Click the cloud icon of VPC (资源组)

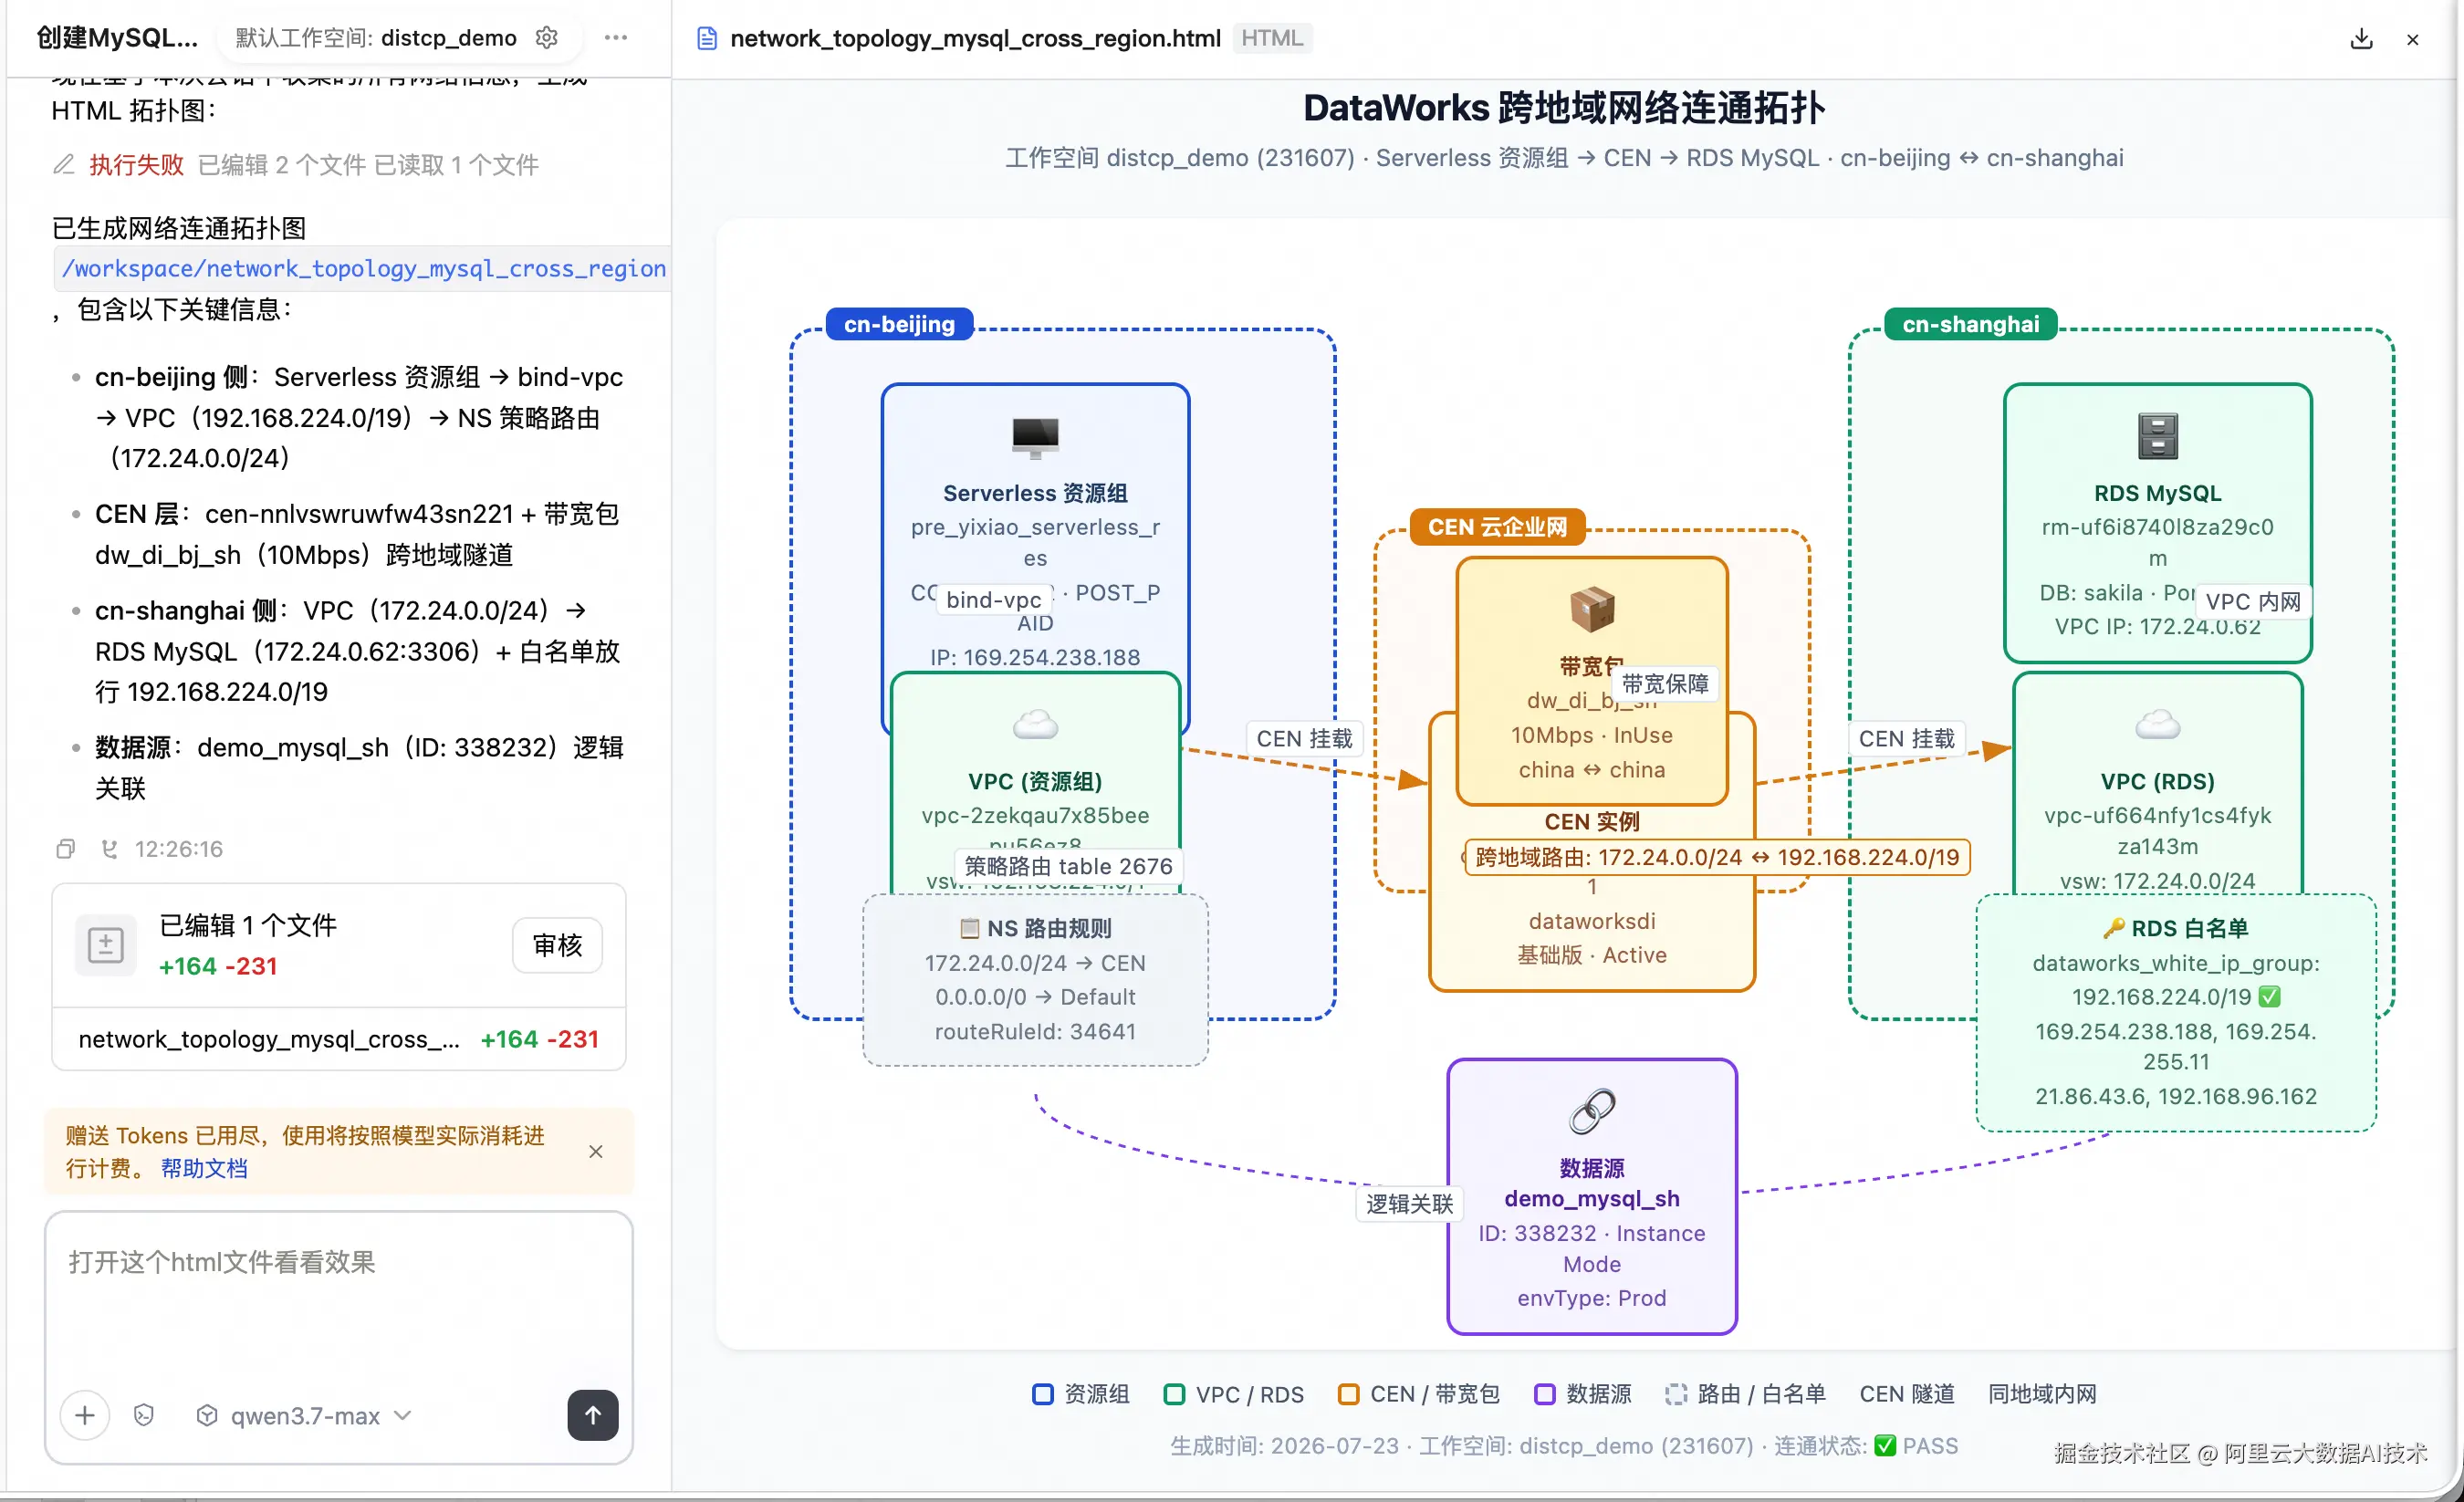click(x=1035, y=724)
